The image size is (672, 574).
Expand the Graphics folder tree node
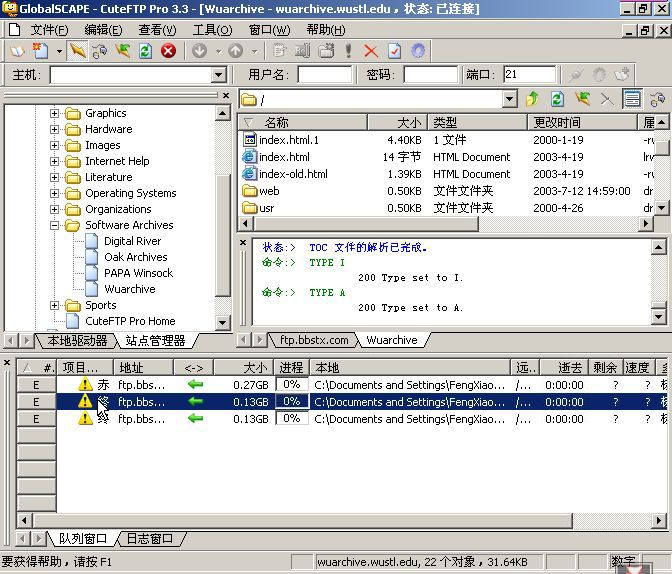tap(55, 113)
